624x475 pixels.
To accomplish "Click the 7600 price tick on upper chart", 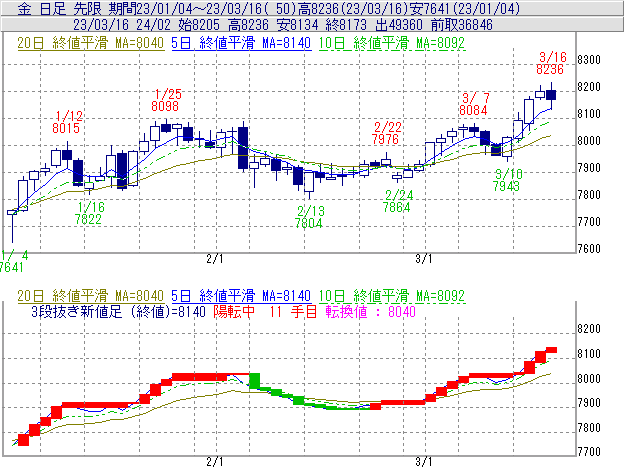I will (x=589, y=249).
